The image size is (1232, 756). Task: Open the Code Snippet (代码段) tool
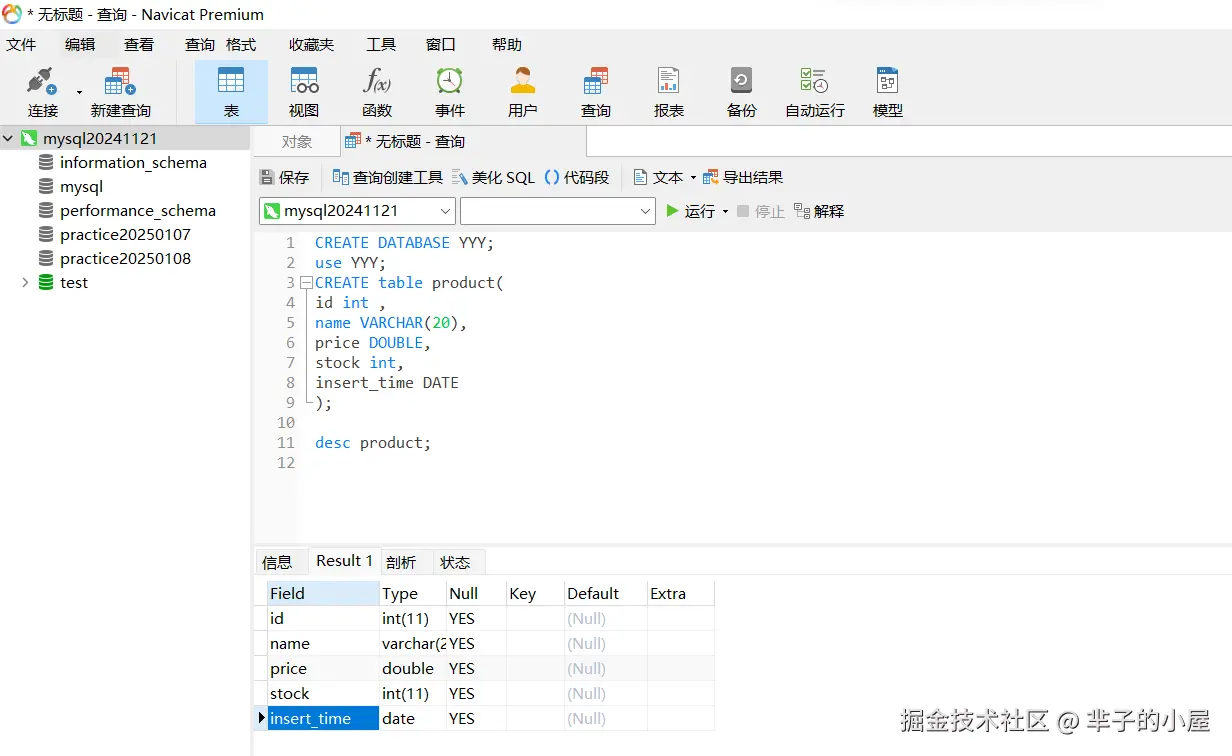pos(577,177)
